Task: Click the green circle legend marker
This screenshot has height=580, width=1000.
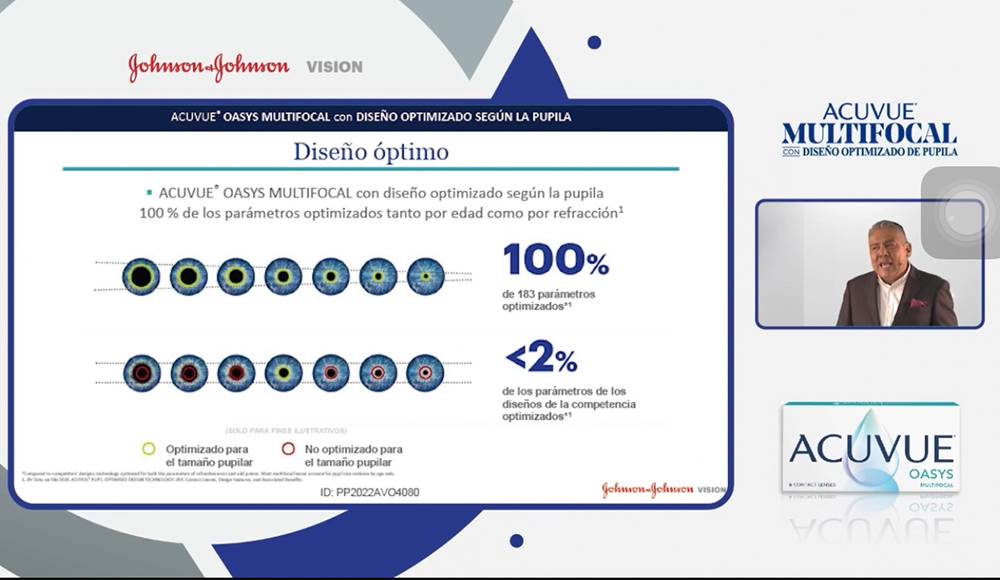Action: pos(149,449)
